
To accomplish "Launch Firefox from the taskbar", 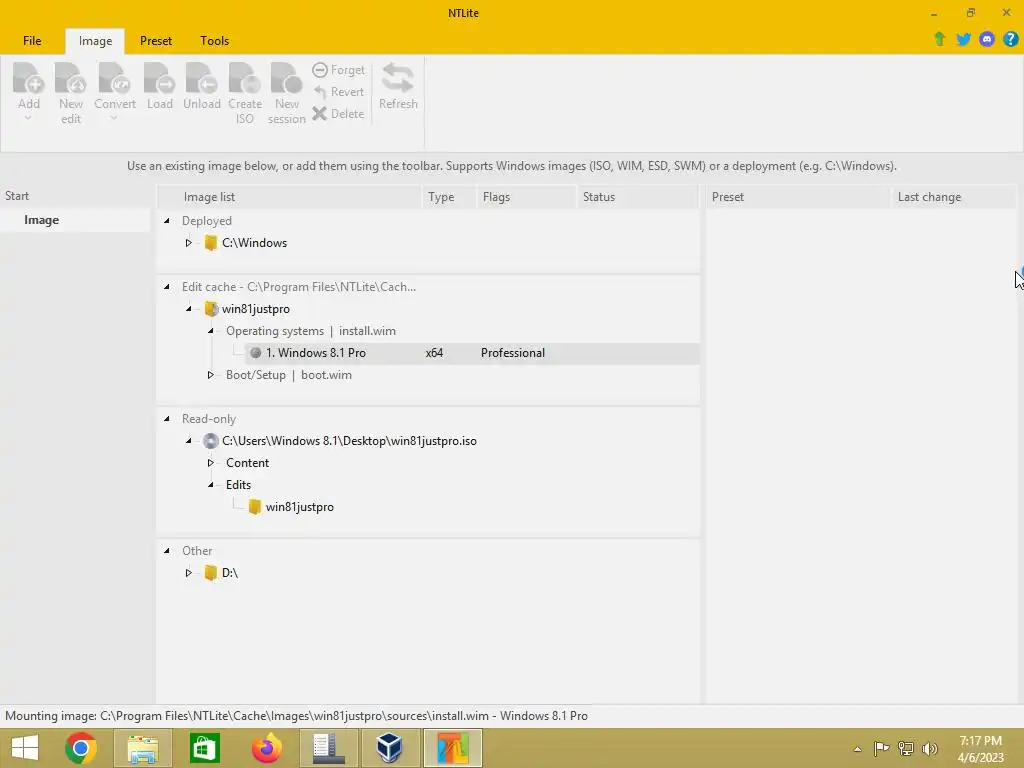I will (x=266, y=748).
